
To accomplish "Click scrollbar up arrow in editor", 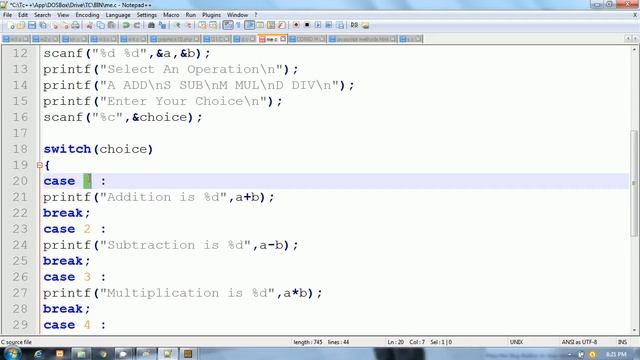I will coord(634,49).
